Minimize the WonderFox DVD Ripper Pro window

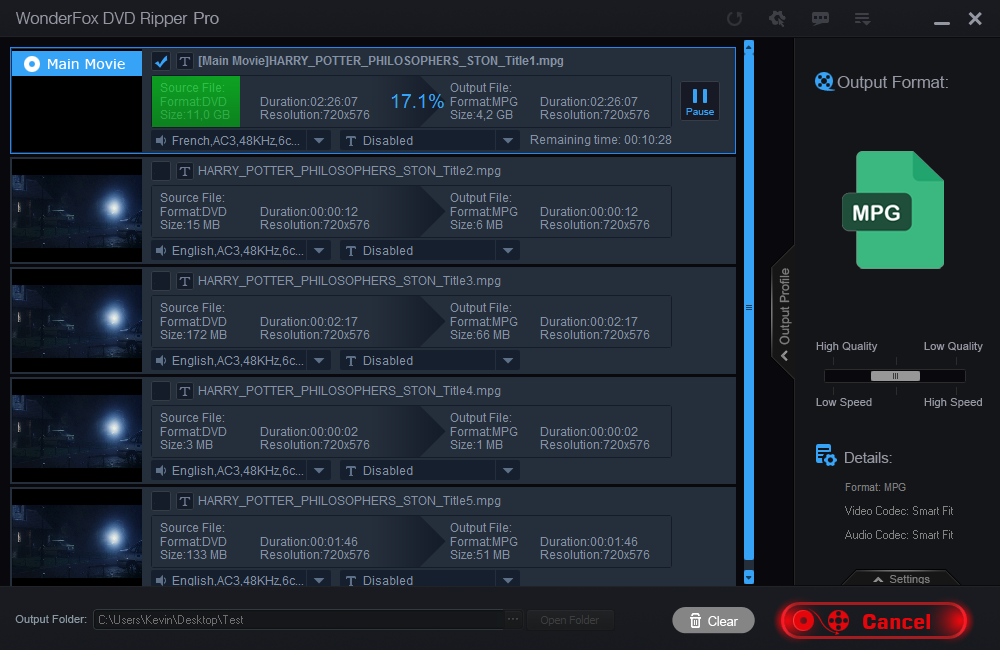click(x=941, y=21)
